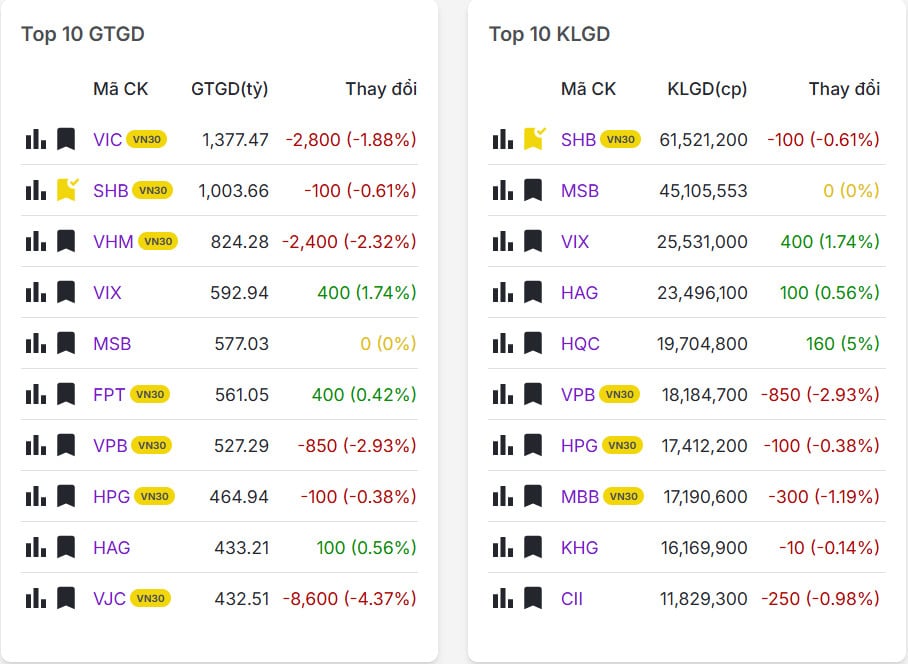Open chart icon for HQC row
The width and height of the screenshot is (908, 664).
pyautogui.click(x=503, y=343)
